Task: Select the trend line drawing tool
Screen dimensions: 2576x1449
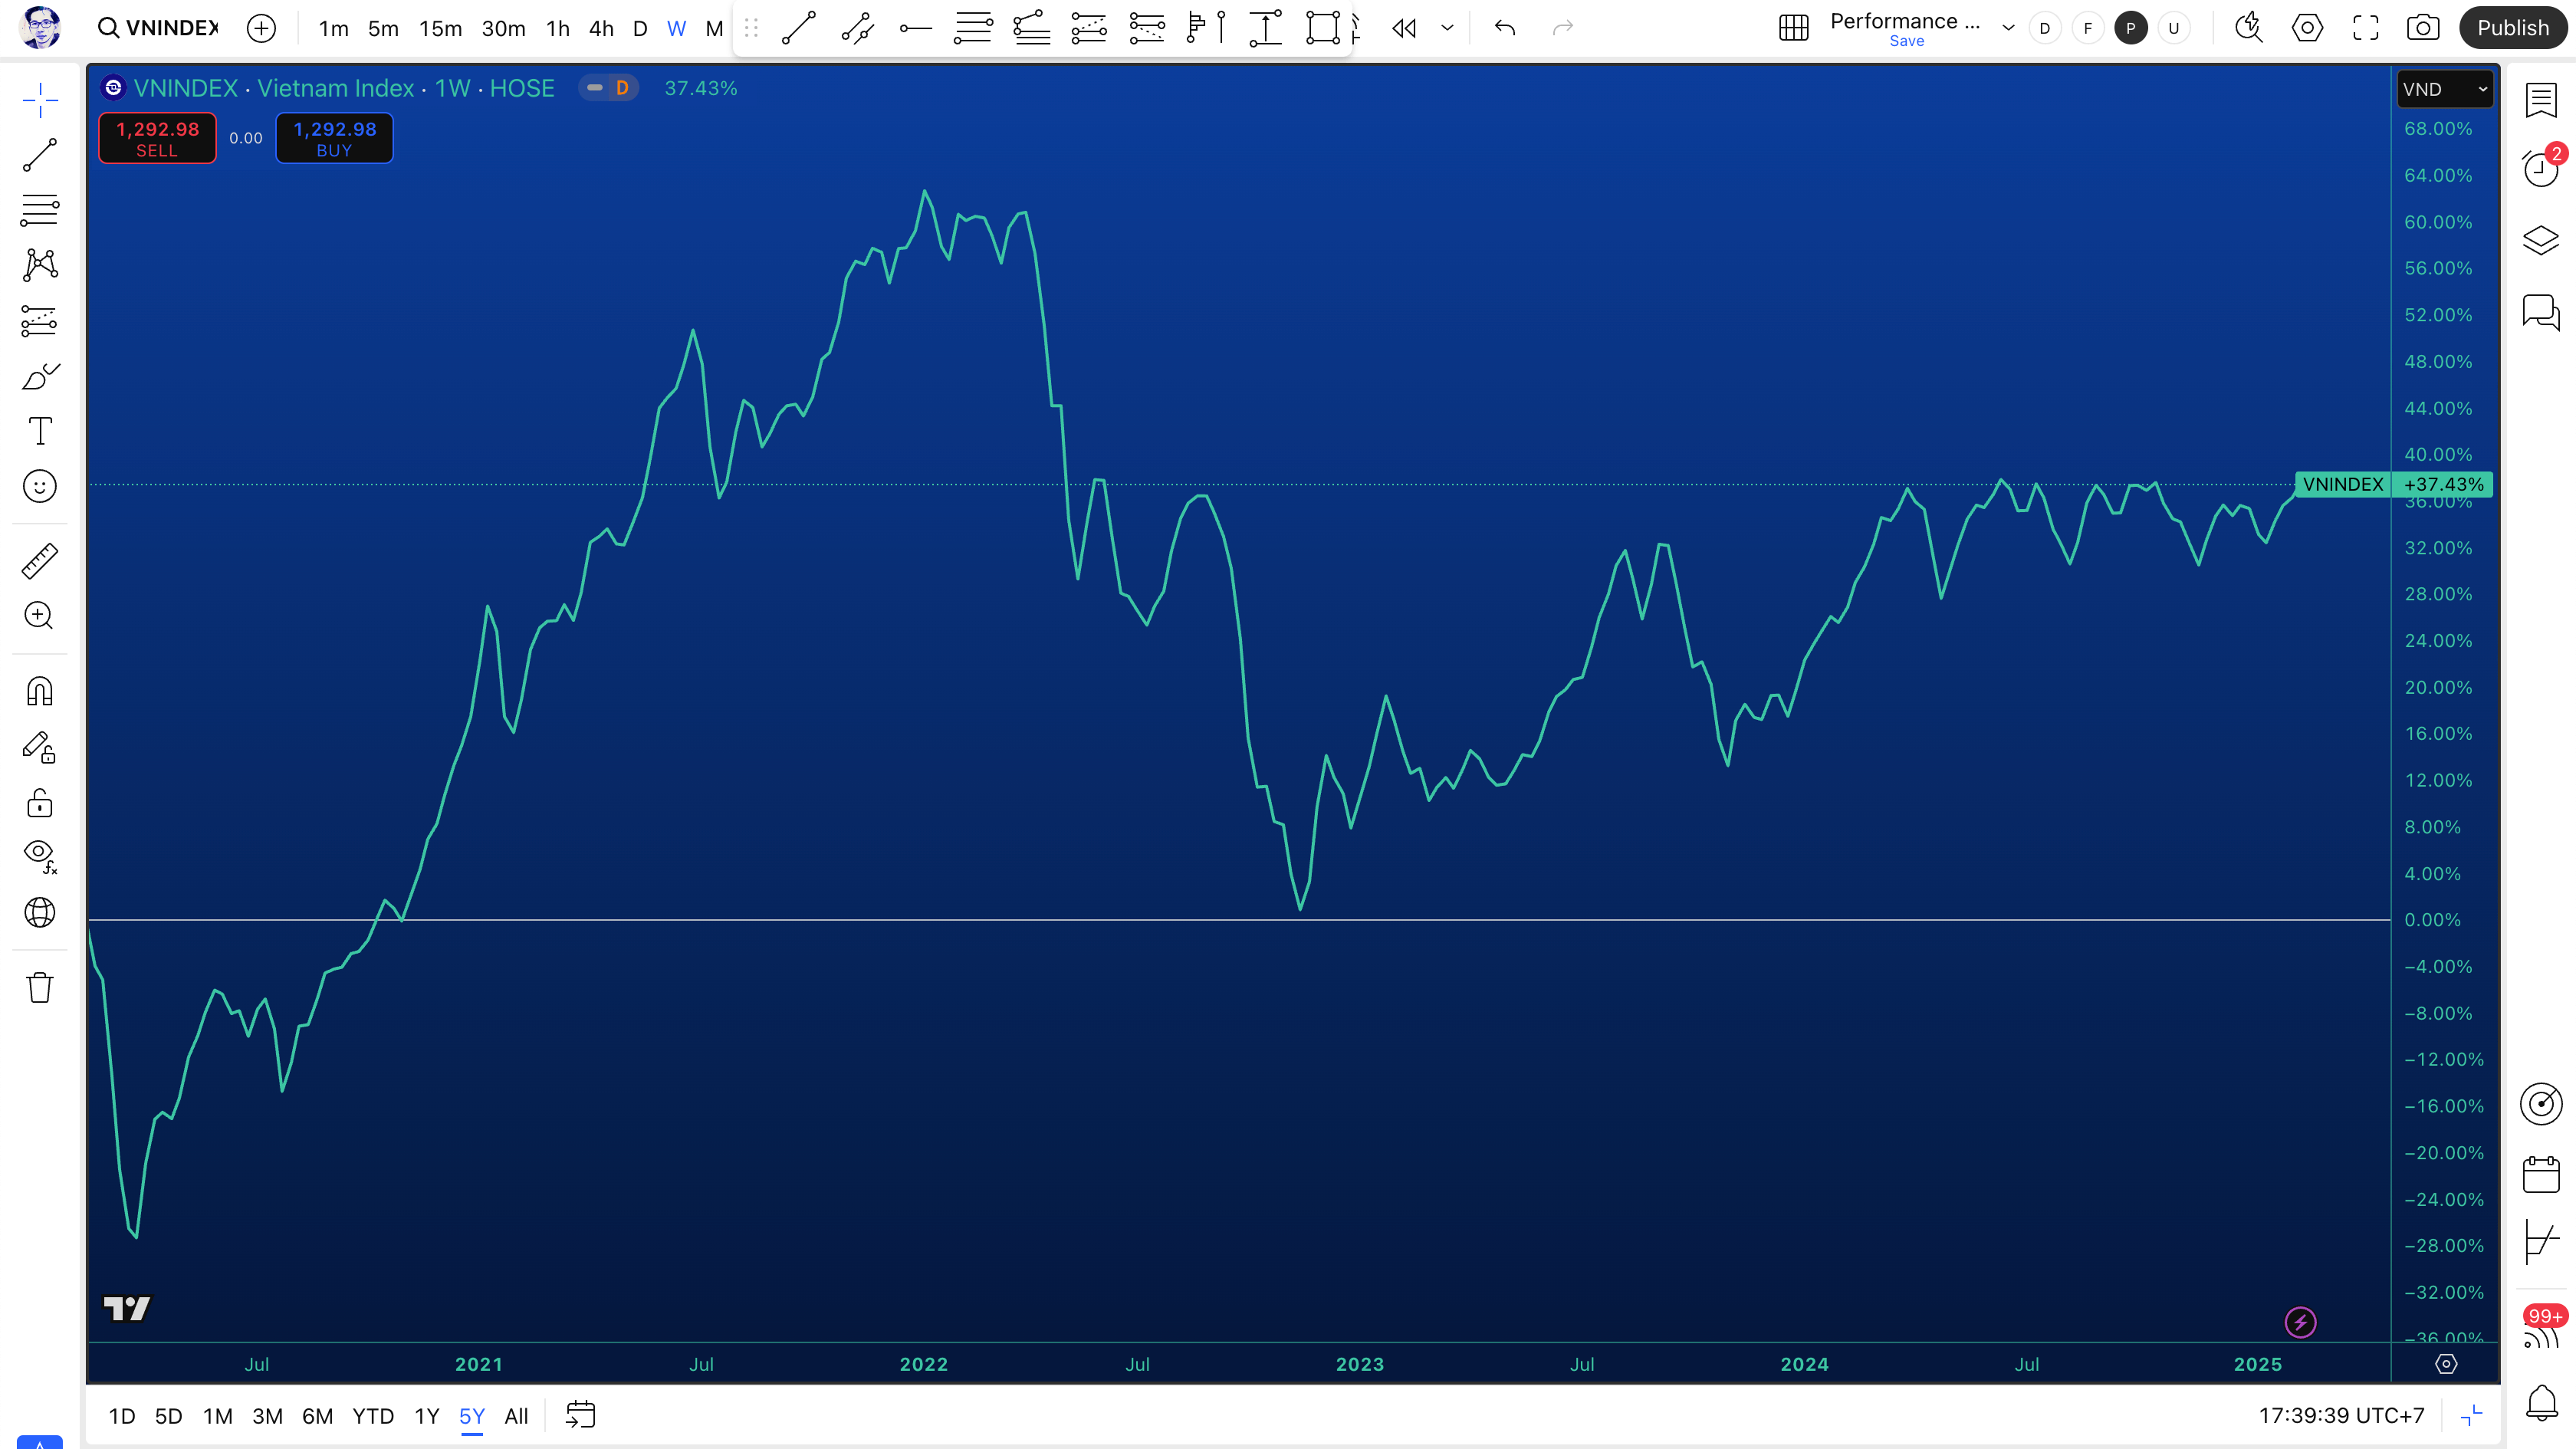Action: point(40,155)
